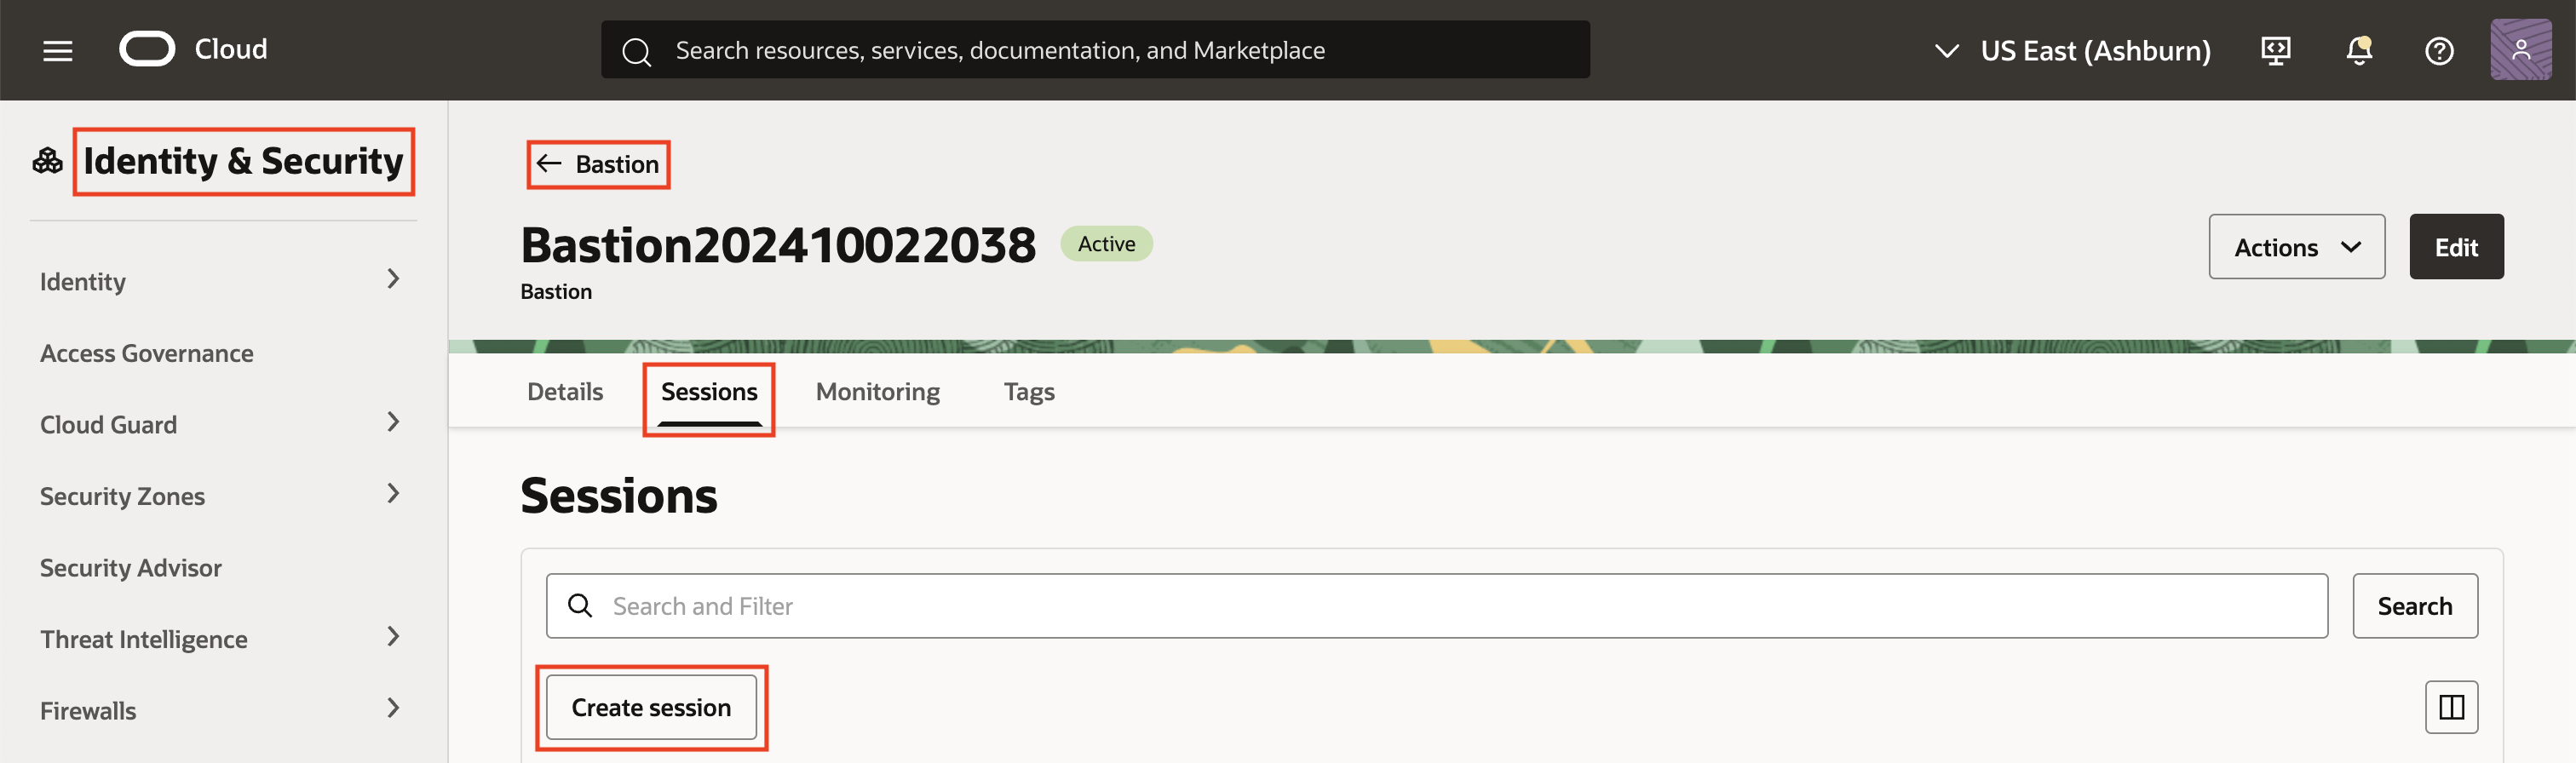This screenshot has height=763, width=2576.
Task: Open the help question mark icon
Action: [2439, 50]
